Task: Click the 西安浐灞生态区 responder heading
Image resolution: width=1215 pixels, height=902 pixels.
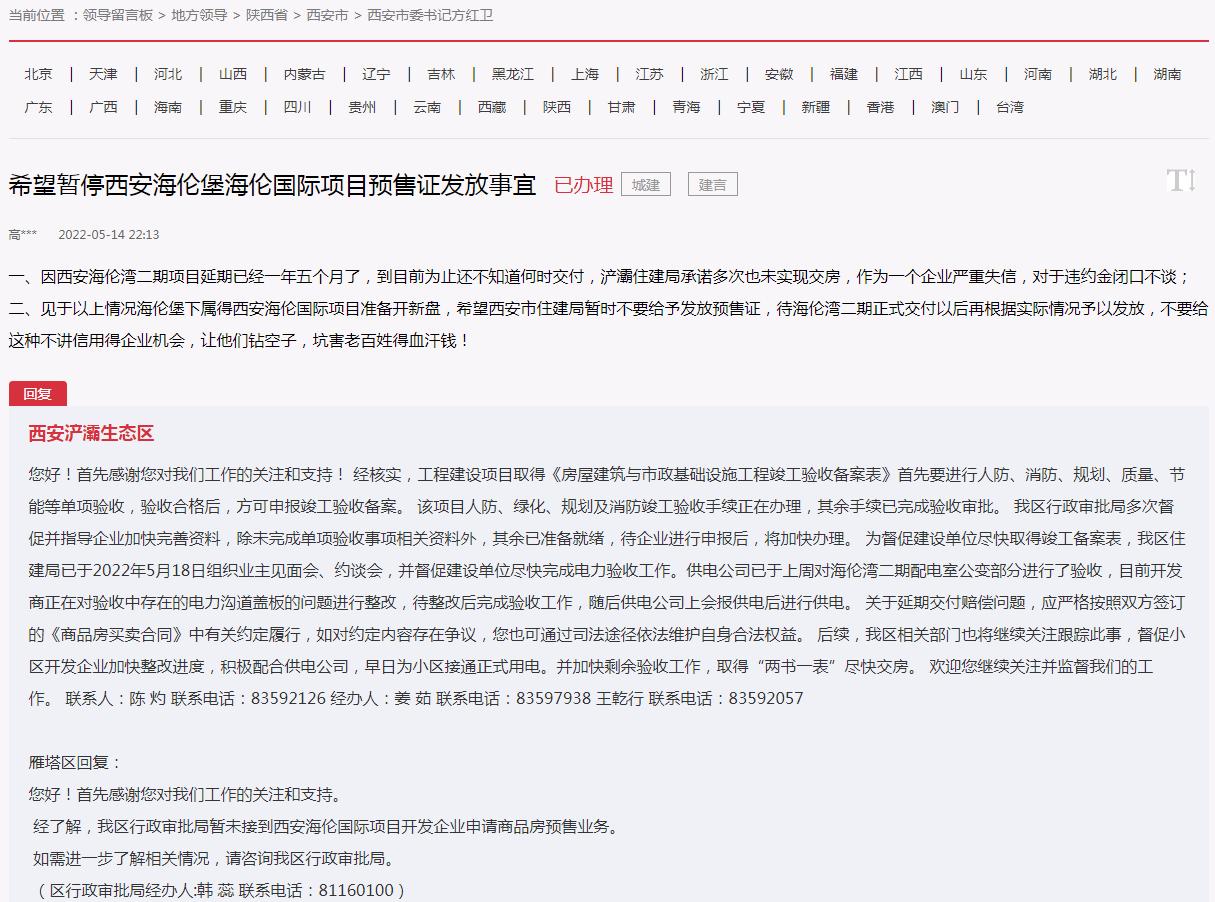Action: click(91, 434)
